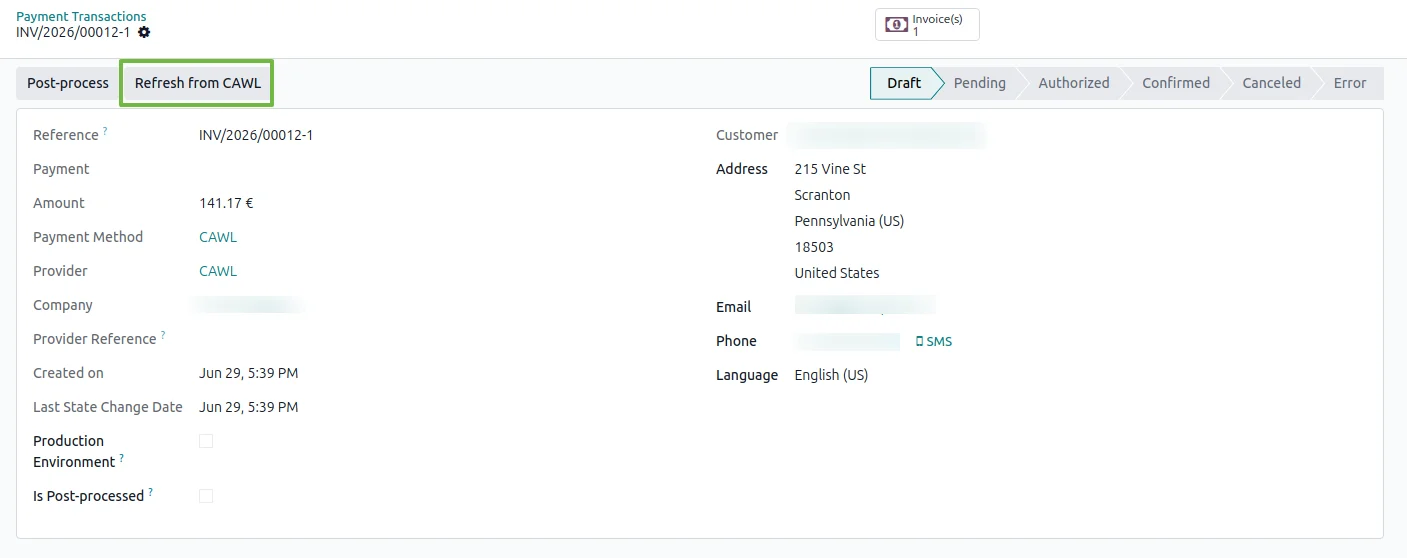Click the empty Payment field
This screenshot has width=1407, height=558.
pos(440,169)
